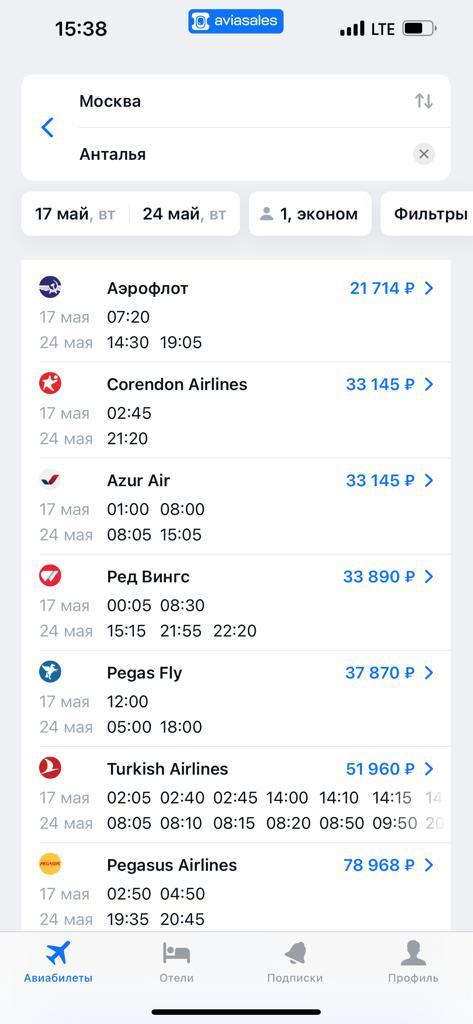
Task: Edit departure date 17 май
Action: 75,214
